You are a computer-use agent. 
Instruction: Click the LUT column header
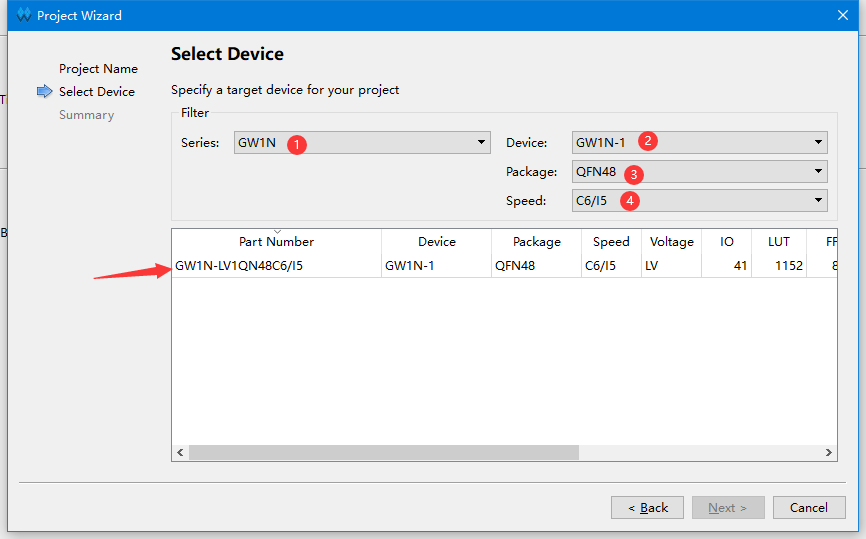779,241
